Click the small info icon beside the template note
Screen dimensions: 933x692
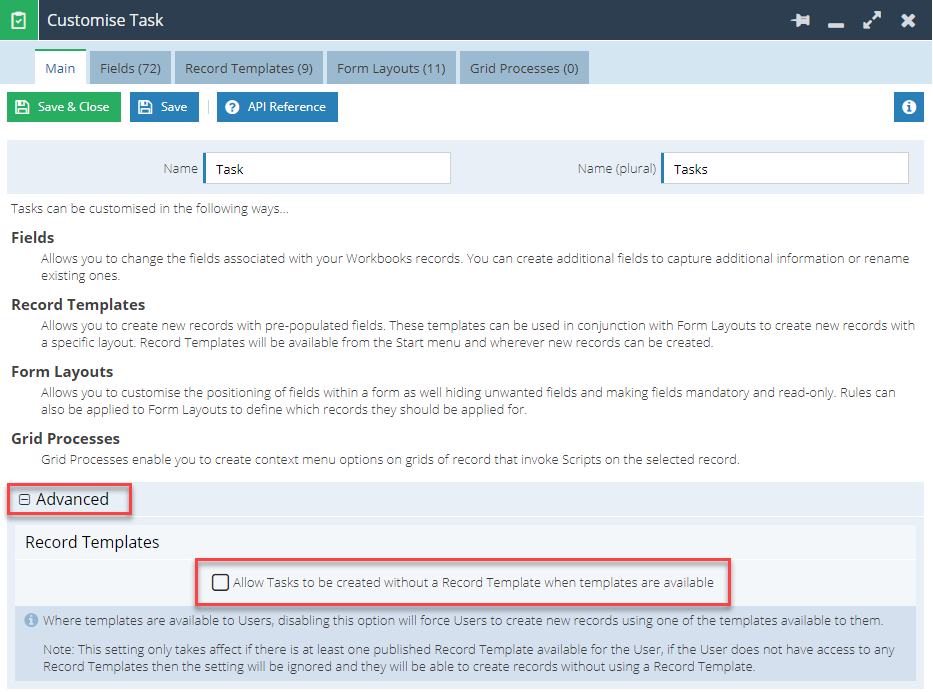pyautogui.click(x=30, y=621)
